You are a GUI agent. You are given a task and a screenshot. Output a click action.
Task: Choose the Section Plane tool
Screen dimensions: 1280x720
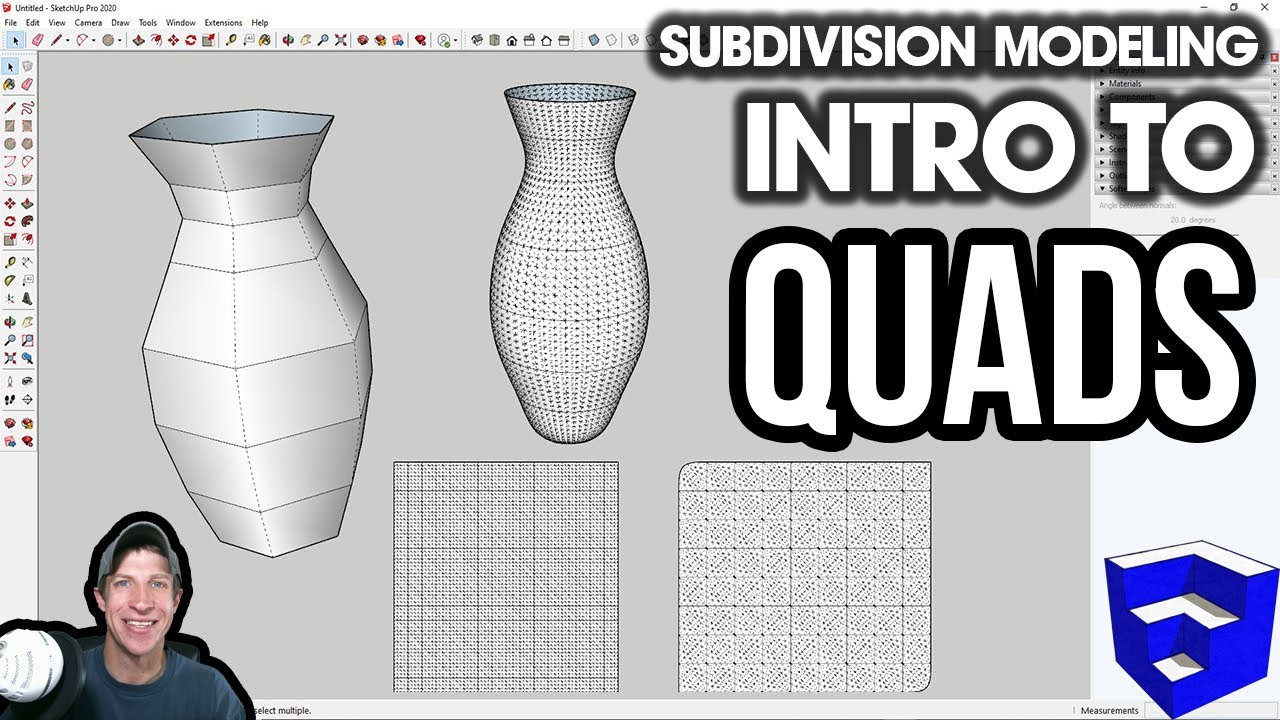pos(27,399)
